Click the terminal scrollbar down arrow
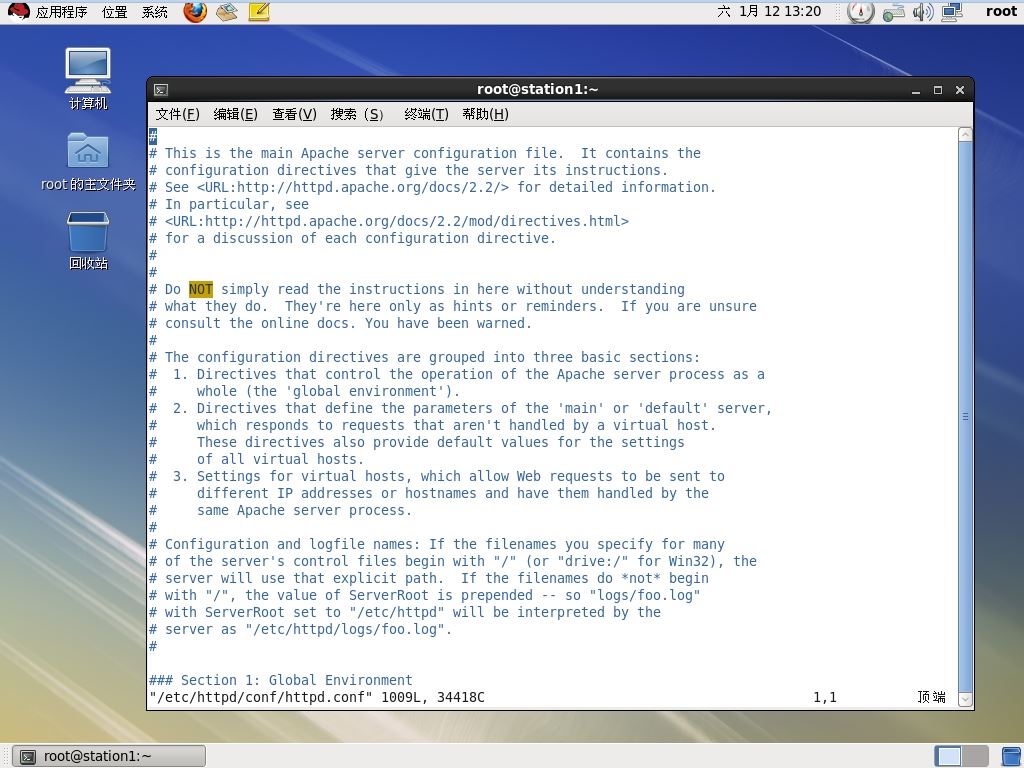The image size is (1024, 768). click(965, 699)
